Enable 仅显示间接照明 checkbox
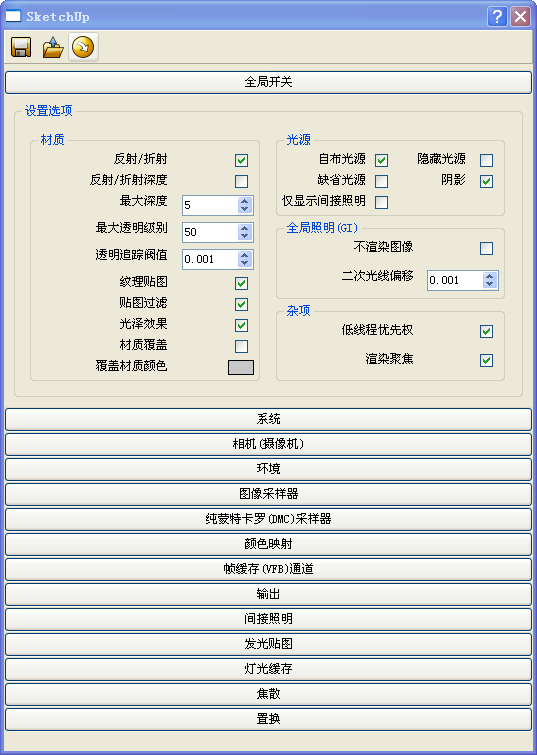Screen dimensions: 537x755 point(381,202)
